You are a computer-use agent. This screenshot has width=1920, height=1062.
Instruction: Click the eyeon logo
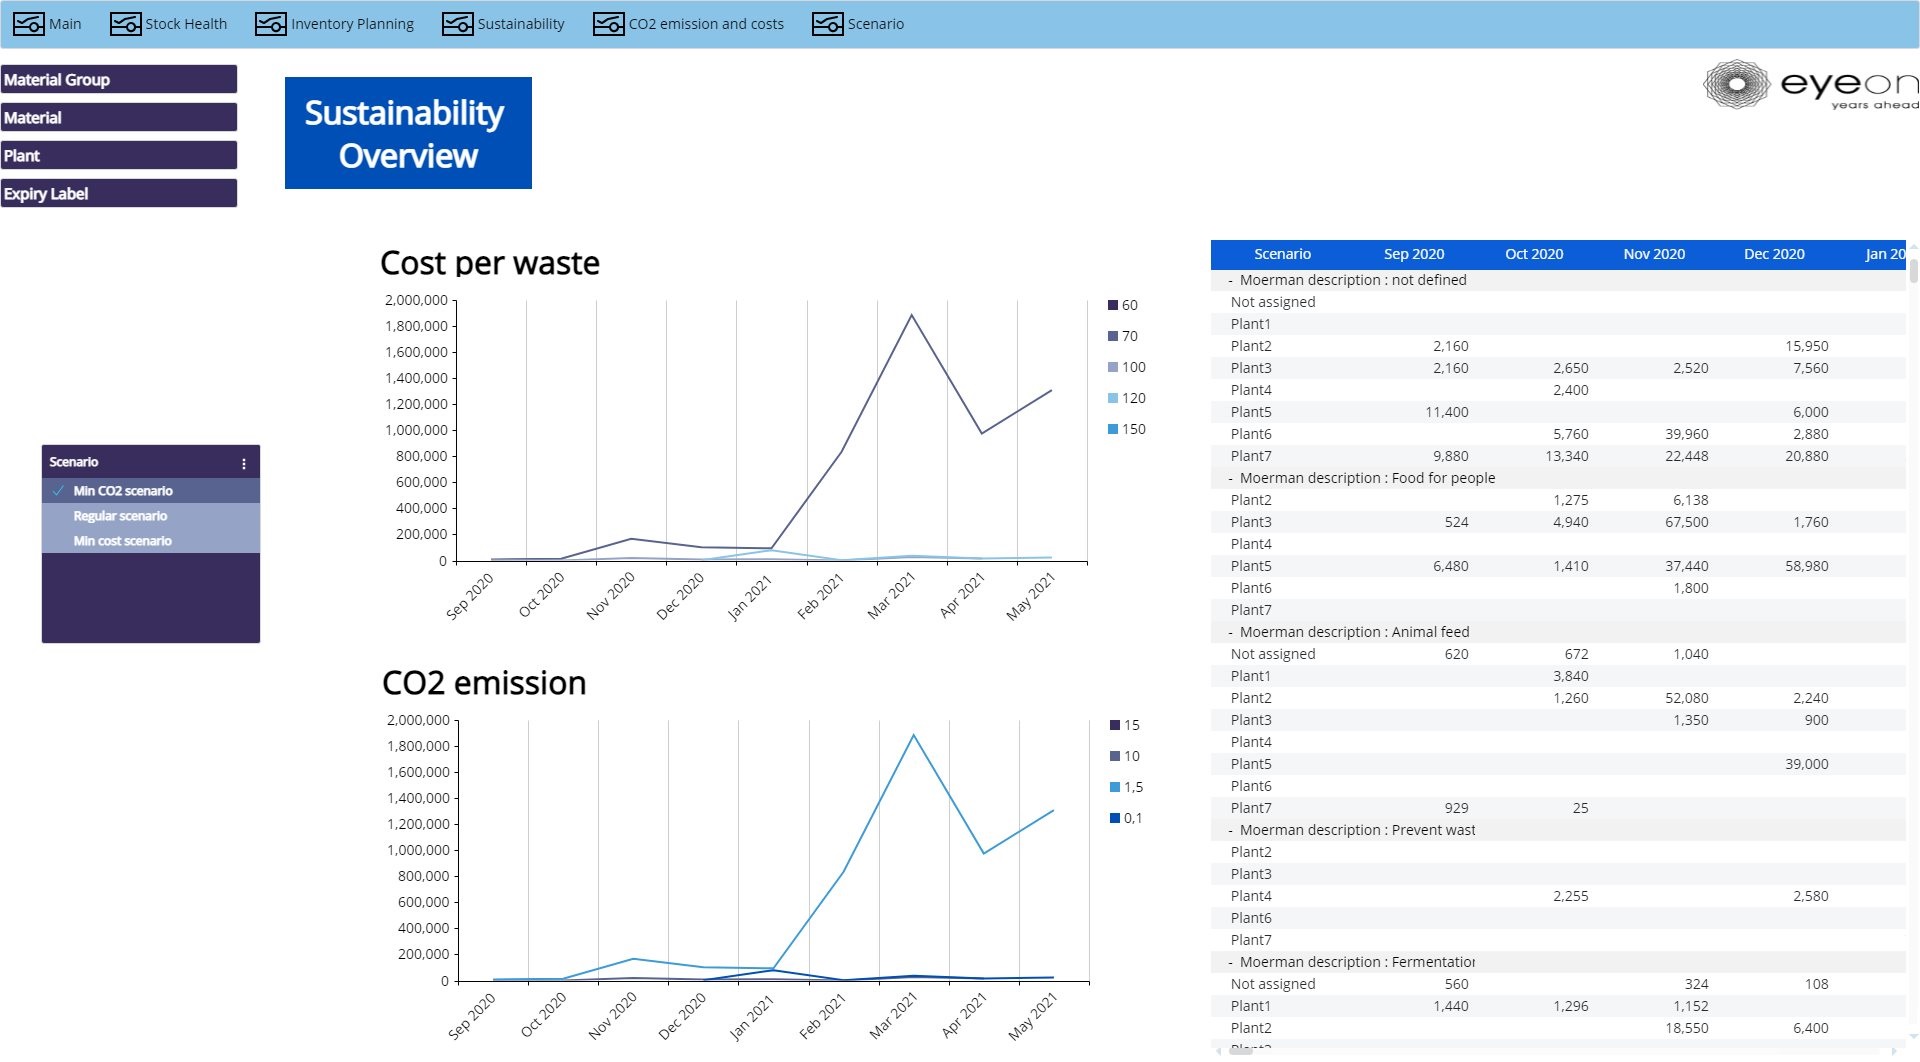[x=1808, y=85]
